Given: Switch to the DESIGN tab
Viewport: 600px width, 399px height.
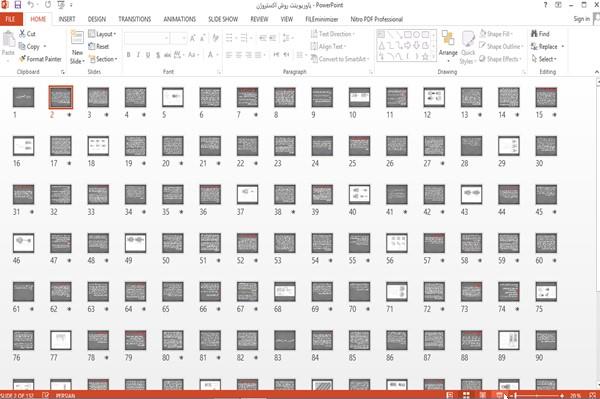Looking at the screenshot, I should click(x=97, y=19).
